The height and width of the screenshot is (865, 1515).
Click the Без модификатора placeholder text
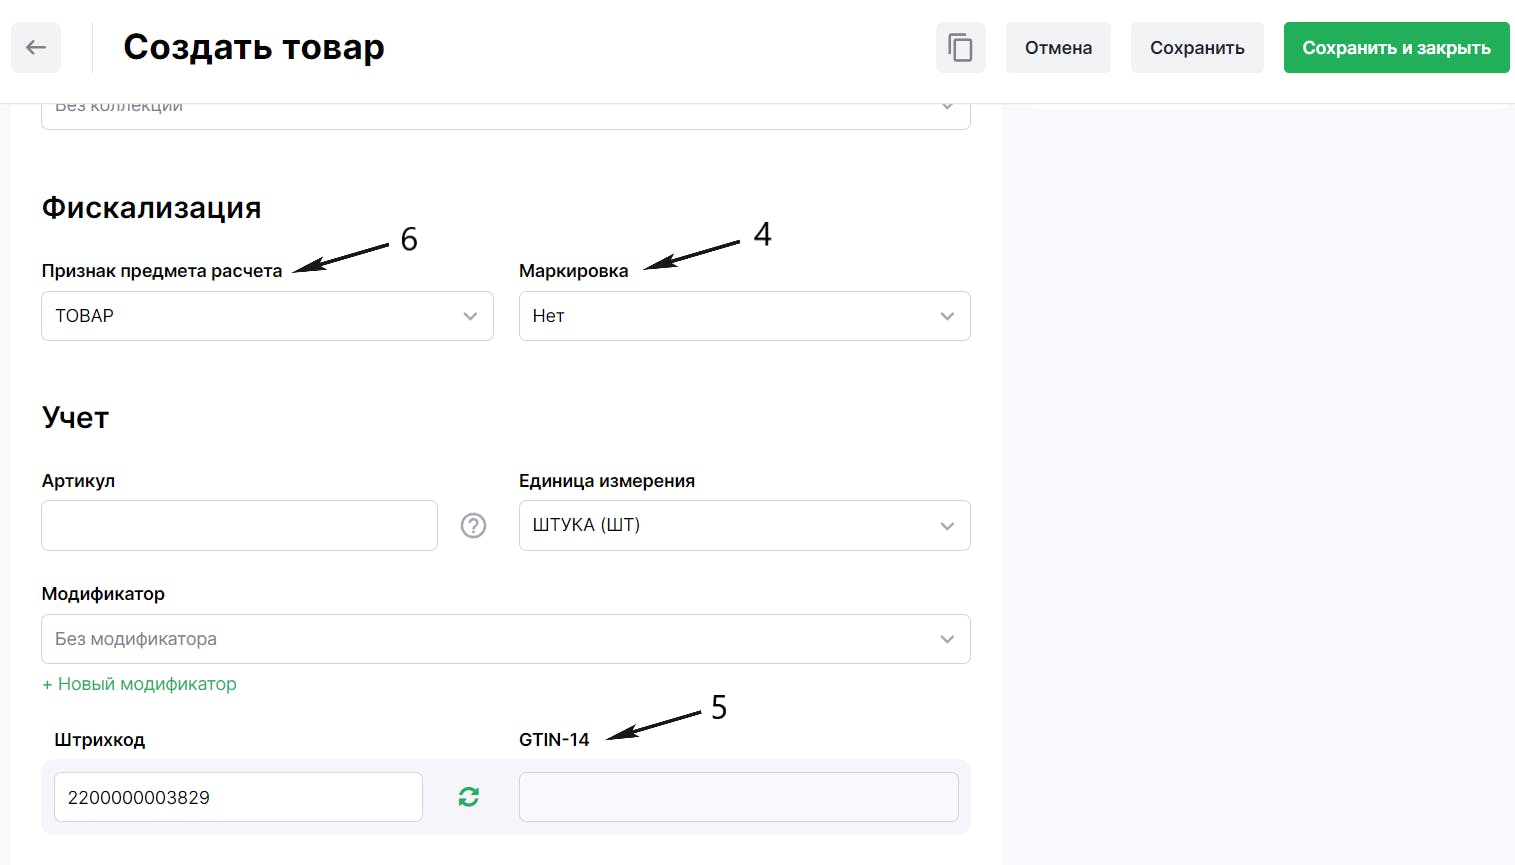pyautogui.click(x=136, y=639)
